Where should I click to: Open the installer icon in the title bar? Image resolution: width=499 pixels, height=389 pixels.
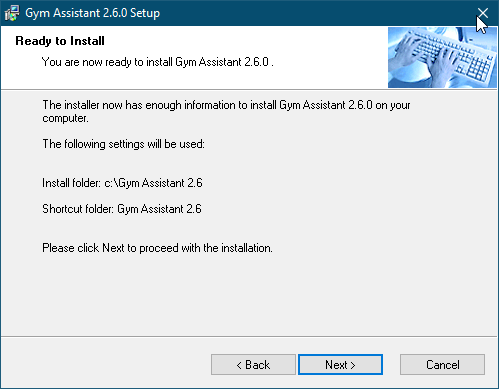(x=12, y=13)
